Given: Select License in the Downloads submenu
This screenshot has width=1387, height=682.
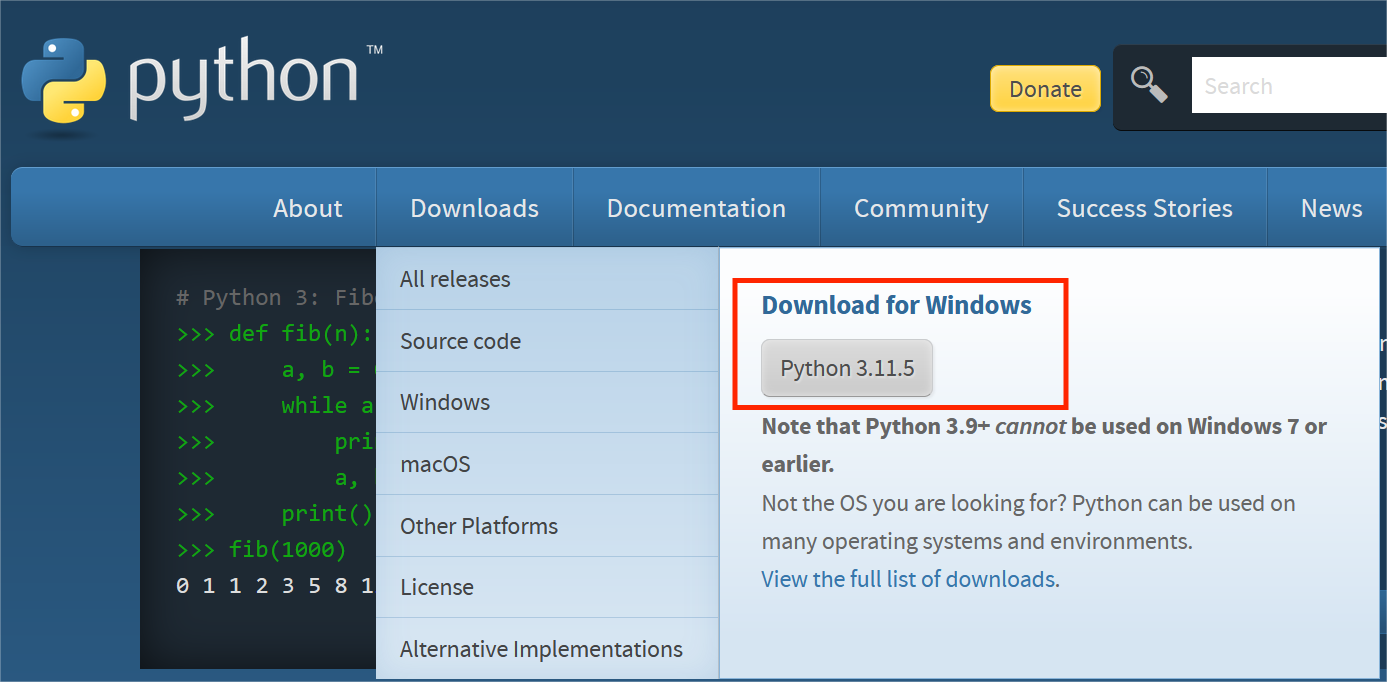Looking at the screenshot, I should pos(437,587).
